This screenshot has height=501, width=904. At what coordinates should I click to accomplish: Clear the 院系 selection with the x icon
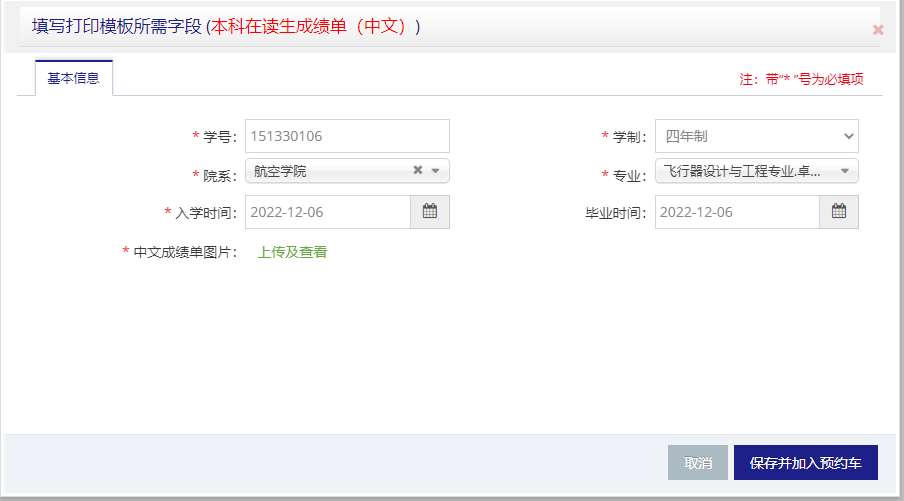418,171
